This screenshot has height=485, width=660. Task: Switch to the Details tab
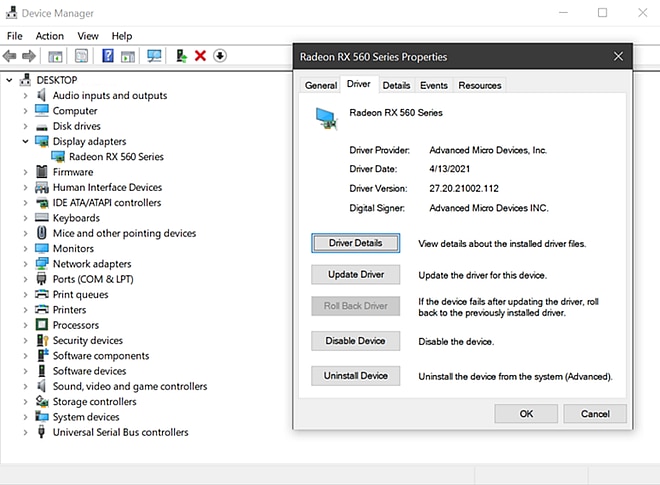[x=396, y=85]
